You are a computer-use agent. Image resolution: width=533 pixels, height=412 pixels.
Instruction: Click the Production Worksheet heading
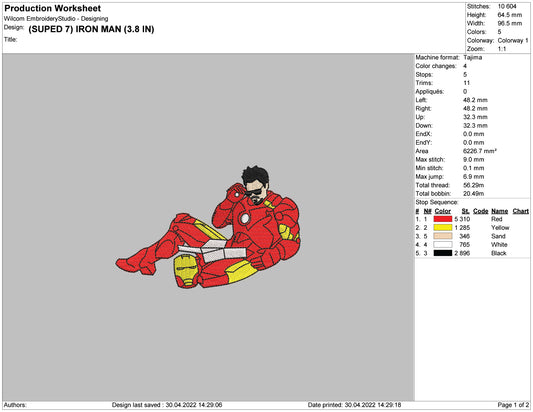click(52, 8)
